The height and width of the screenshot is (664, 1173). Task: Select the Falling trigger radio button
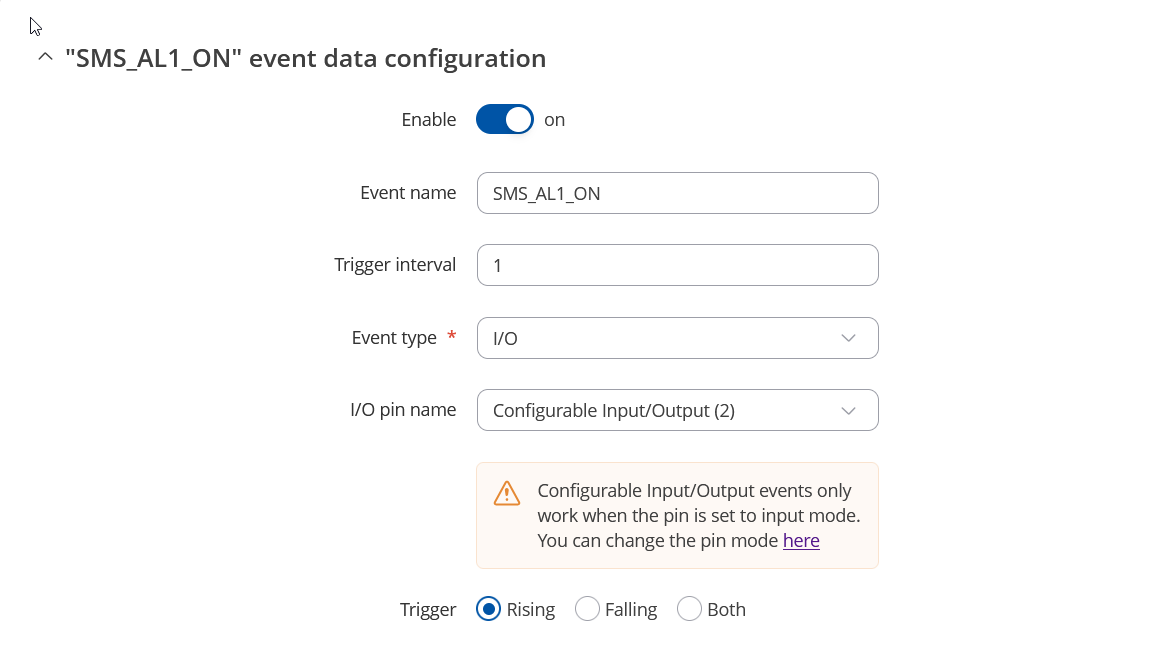pyautogui.click(x=587, y=609)
